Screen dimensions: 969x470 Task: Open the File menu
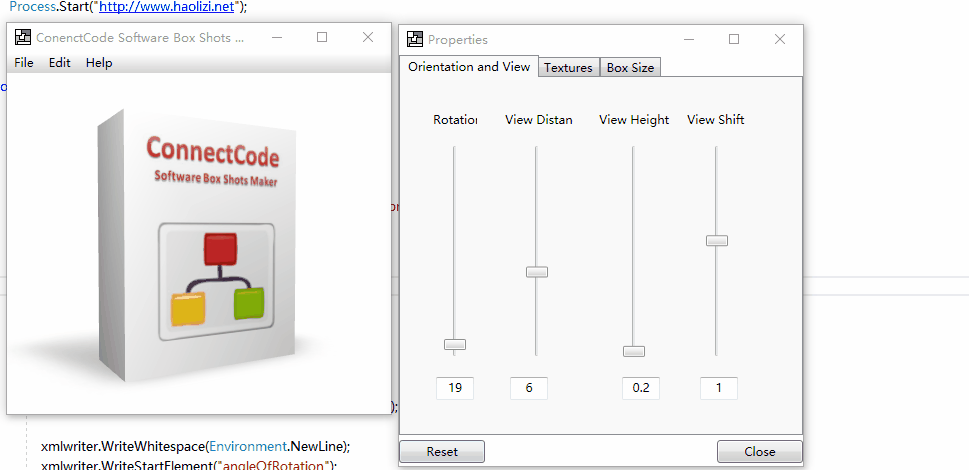[x=23, y=63]
